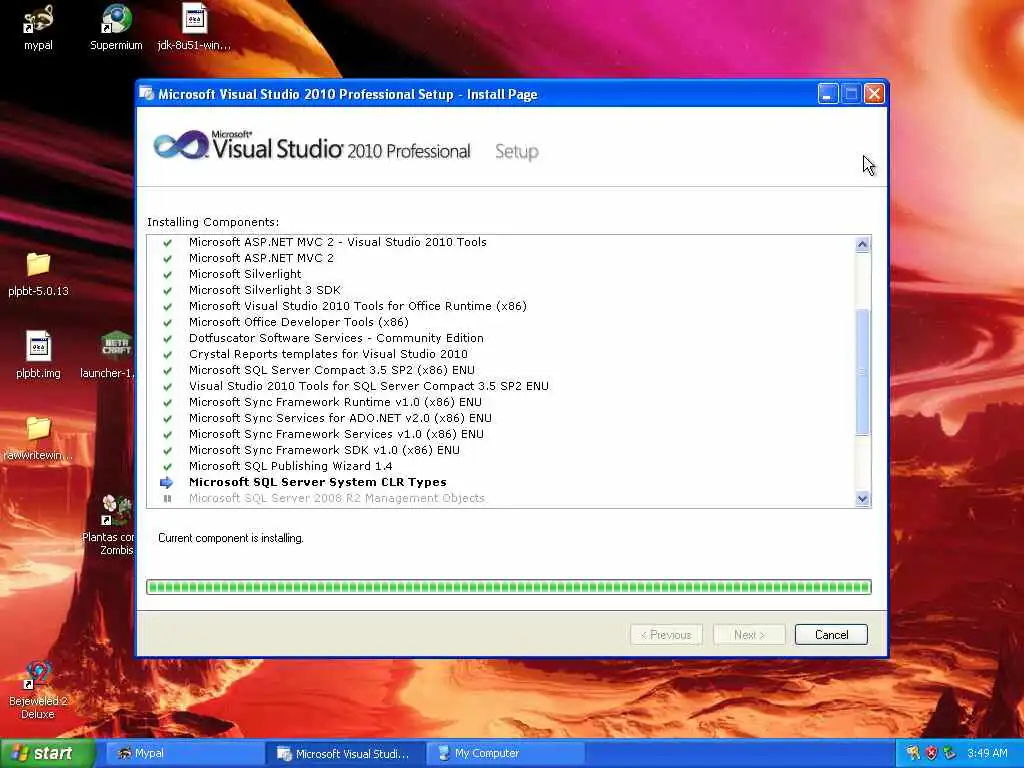1024x768 pixels.
Task: Click the tray icon next to the clock
Action: [x=950, y=753]
